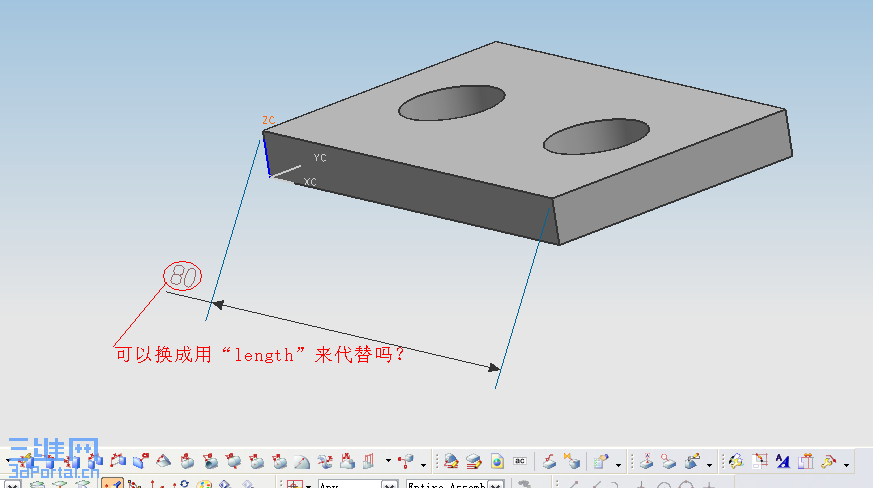The image size is (873, 488).
Task: Select the left circular hole on the plate
Action: (x=452, y=103)
